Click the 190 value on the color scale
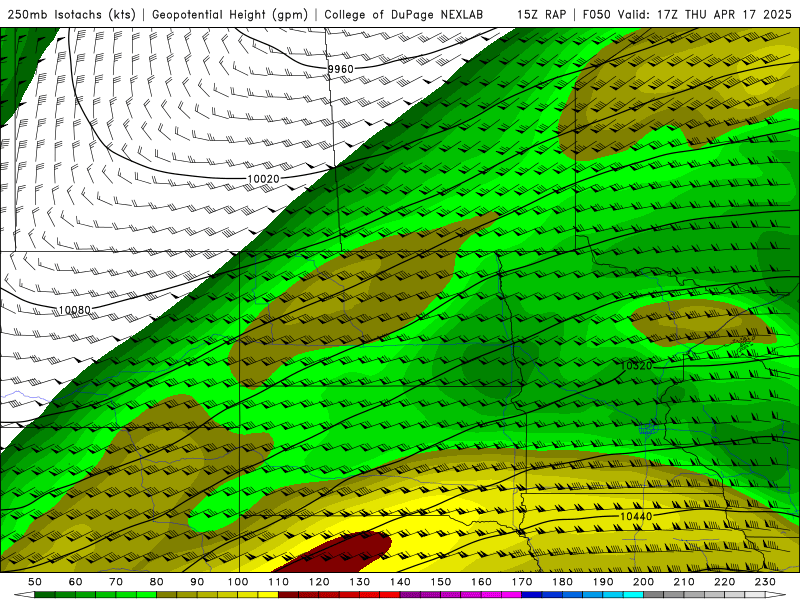The image size is (800, 600). point(603,582)
